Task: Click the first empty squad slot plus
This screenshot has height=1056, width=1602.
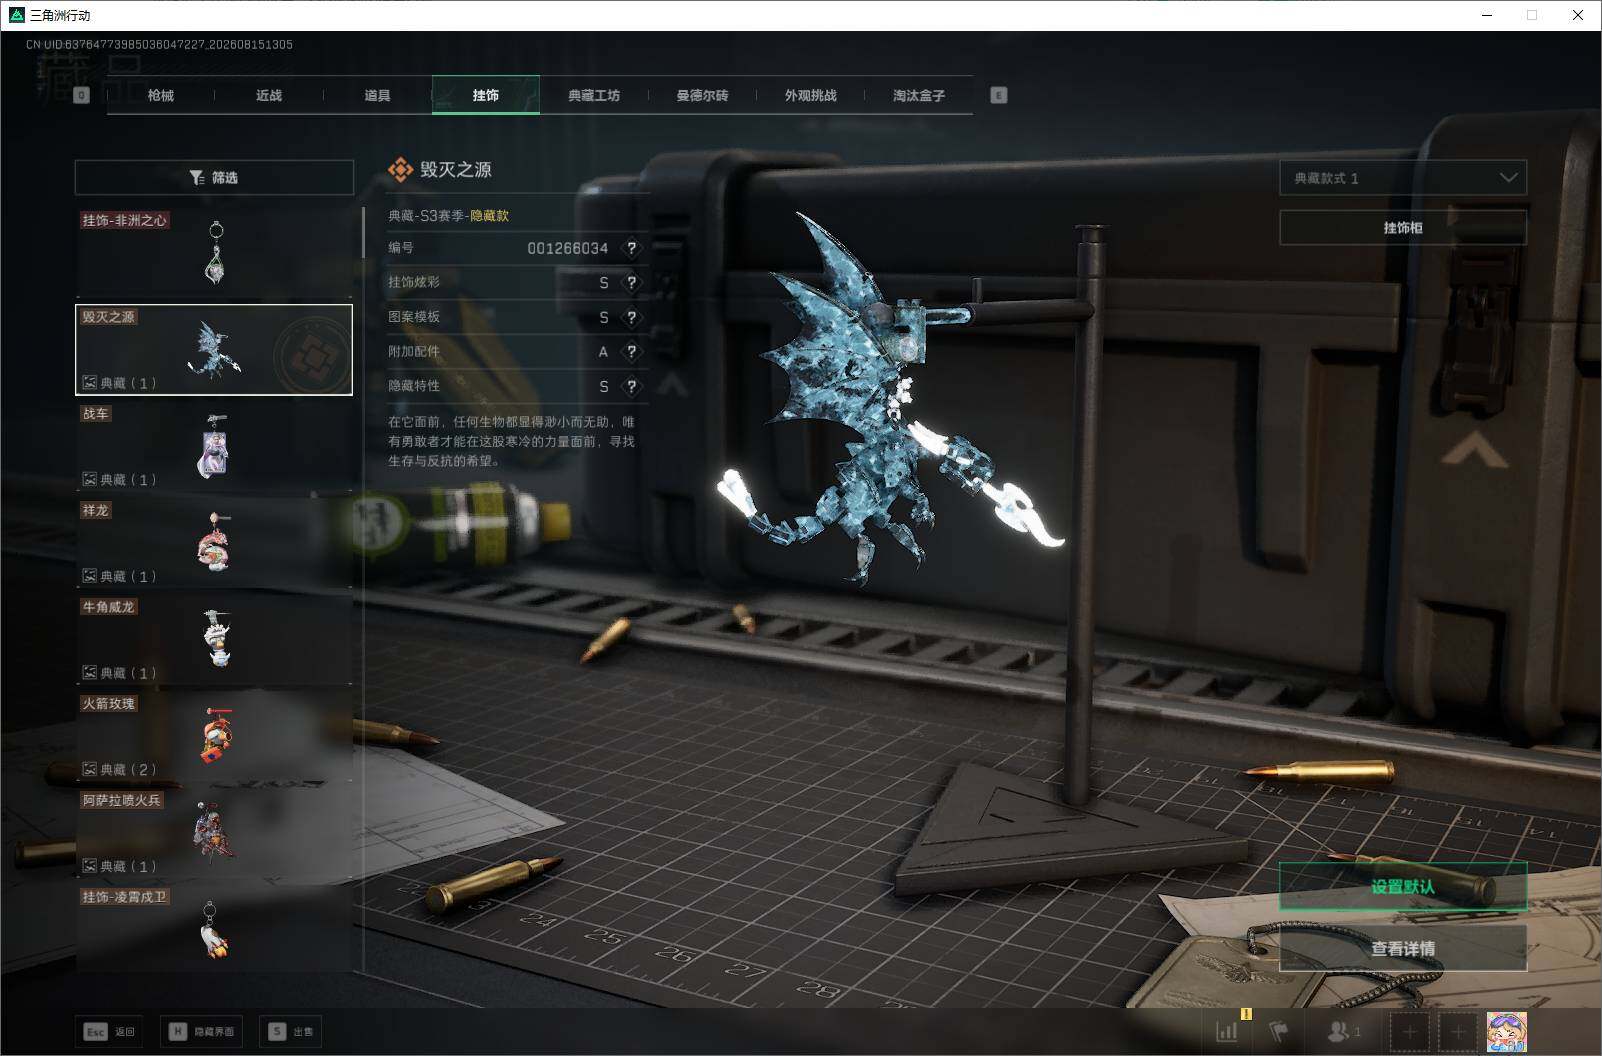Action: (1409, 1031)
